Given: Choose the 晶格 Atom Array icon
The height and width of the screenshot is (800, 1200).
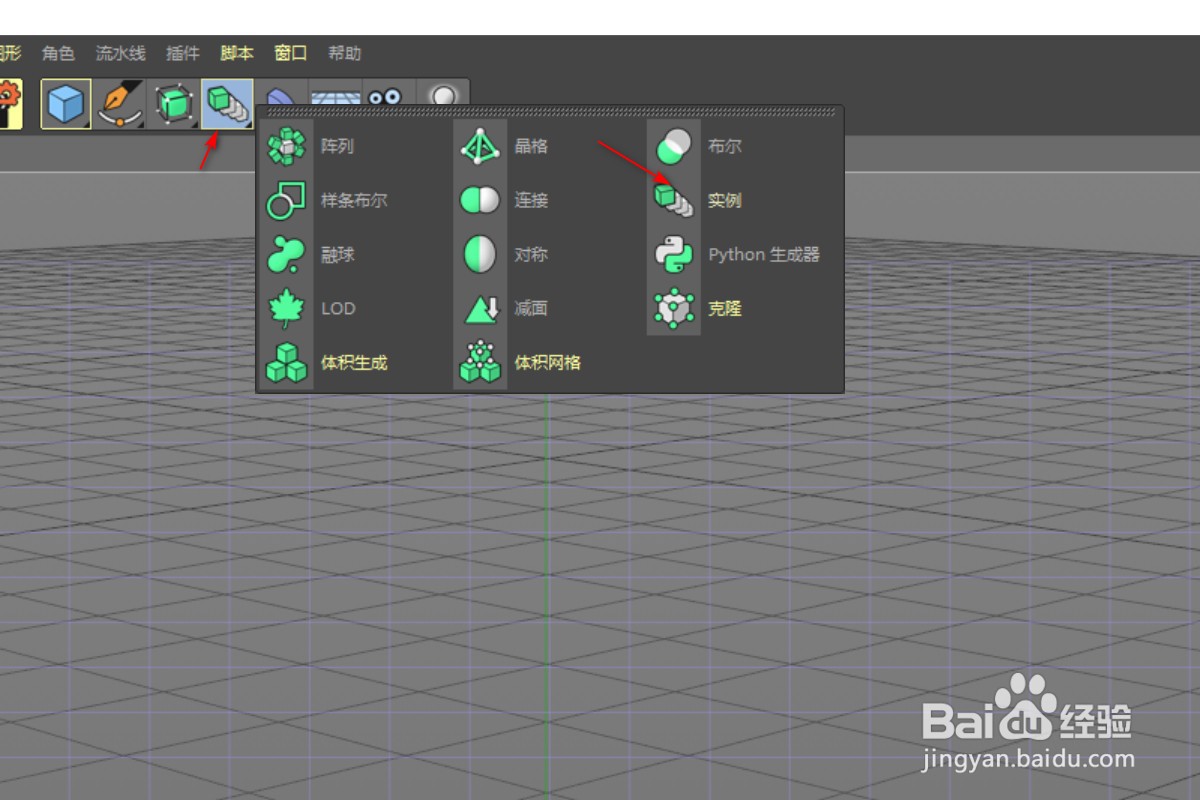Looking at the screenshot, I should (x=481, y=147).
